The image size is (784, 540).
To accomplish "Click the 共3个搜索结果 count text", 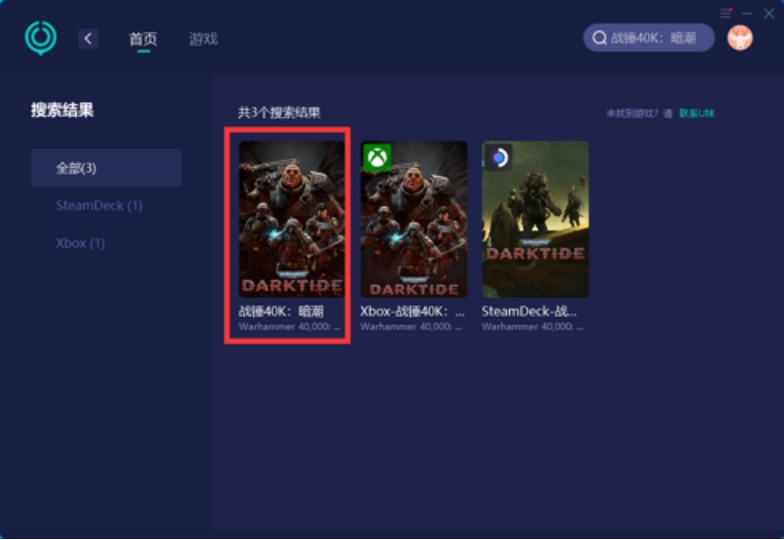I will click(x=279, y=112).
